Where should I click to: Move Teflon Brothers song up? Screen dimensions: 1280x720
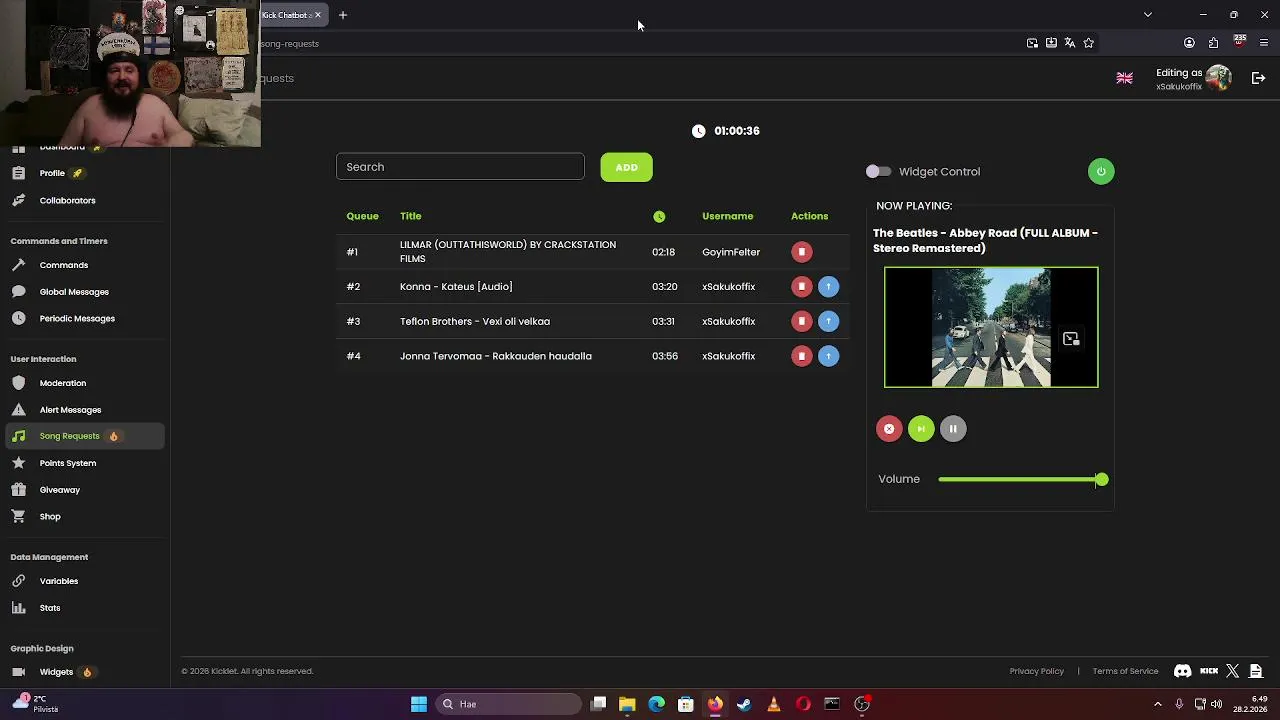[x=828, y=321]
